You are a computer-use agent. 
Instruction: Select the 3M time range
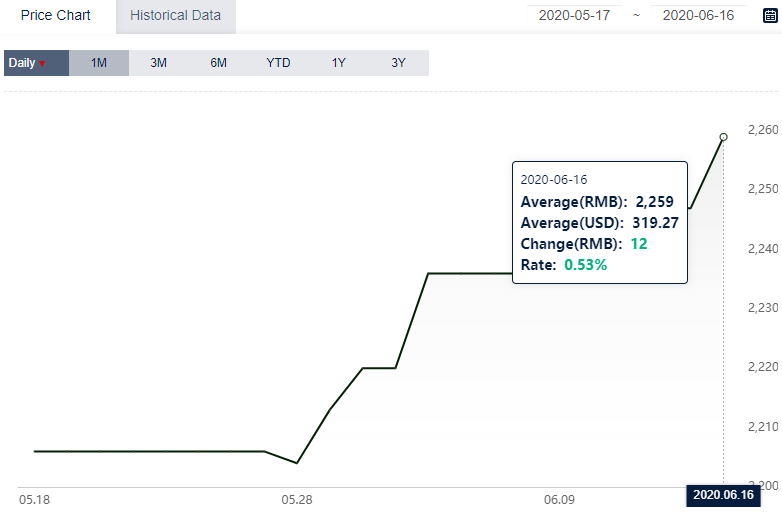click(x=159, y=63)
